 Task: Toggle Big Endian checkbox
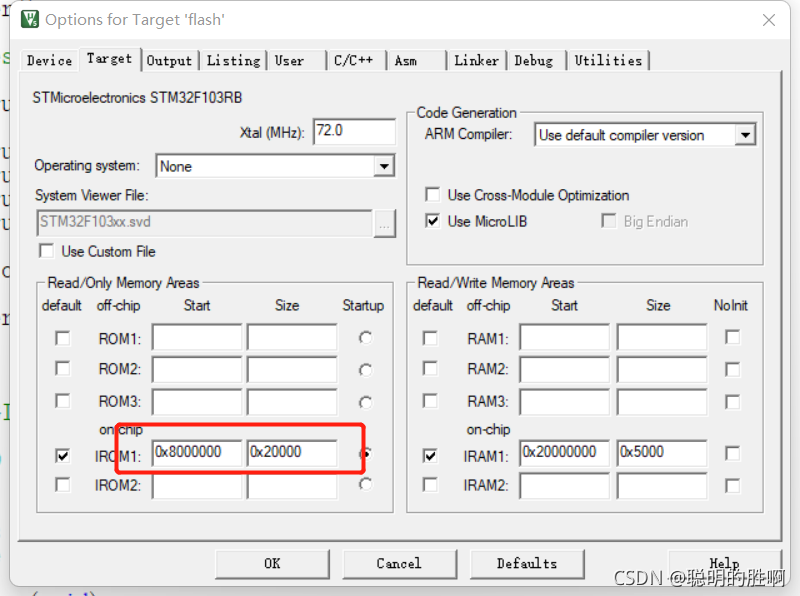point(609,221)
